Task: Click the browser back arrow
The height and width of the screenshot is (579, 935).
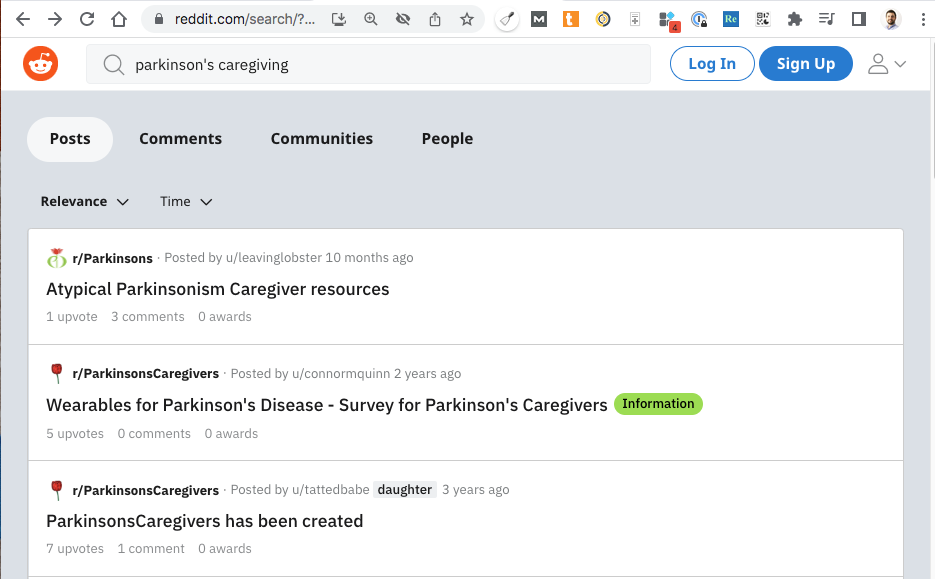Action: (23, 19)
